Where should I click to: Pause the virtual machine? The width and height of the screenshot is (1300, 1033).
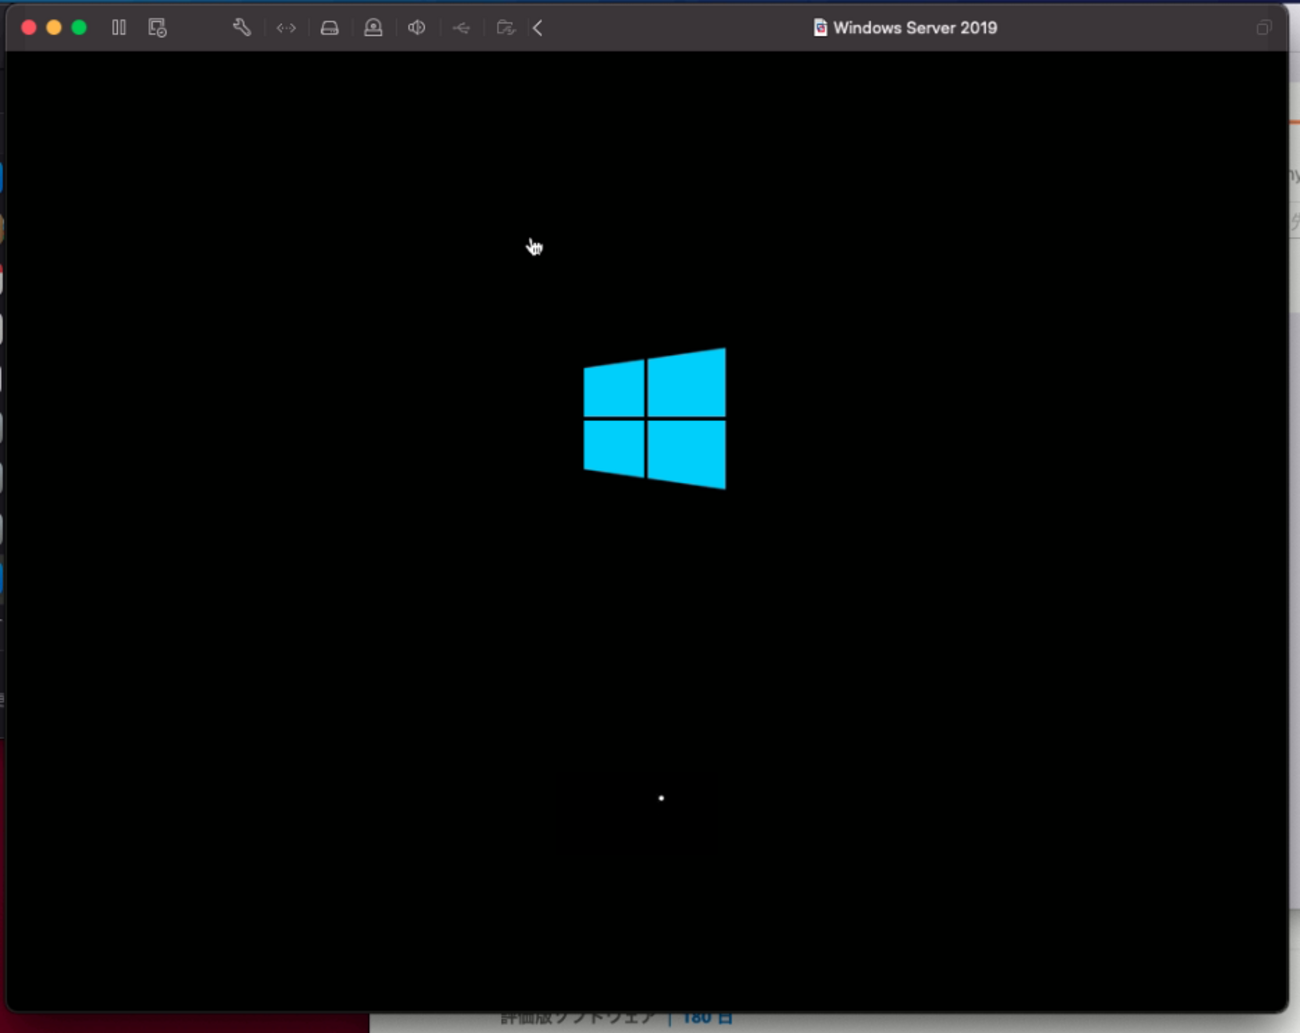(x=119, y=28)
